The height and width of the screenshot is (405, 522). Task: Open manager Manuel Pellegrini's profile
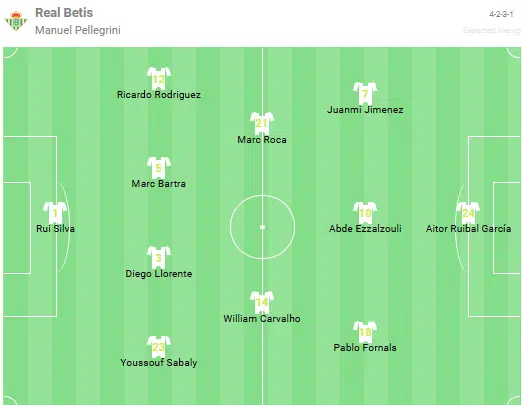pyautogui.click(x=78, y=30)
